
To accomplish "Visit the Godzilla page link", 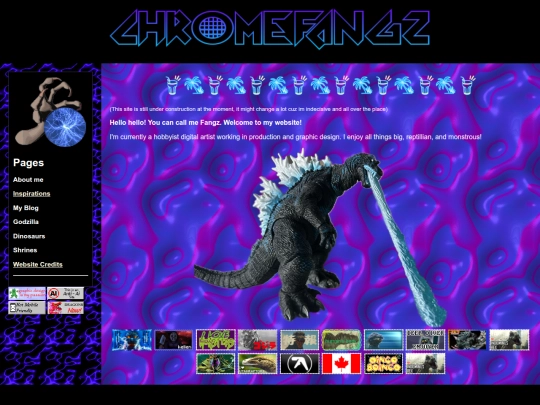I will [26, 222].
